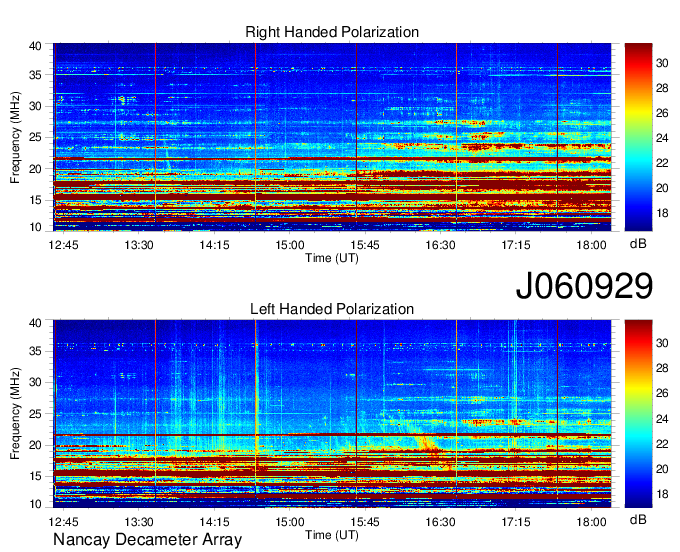Click the 18:00 tick label on top plot
Screen dimensions: 680x552
point(591,245)
